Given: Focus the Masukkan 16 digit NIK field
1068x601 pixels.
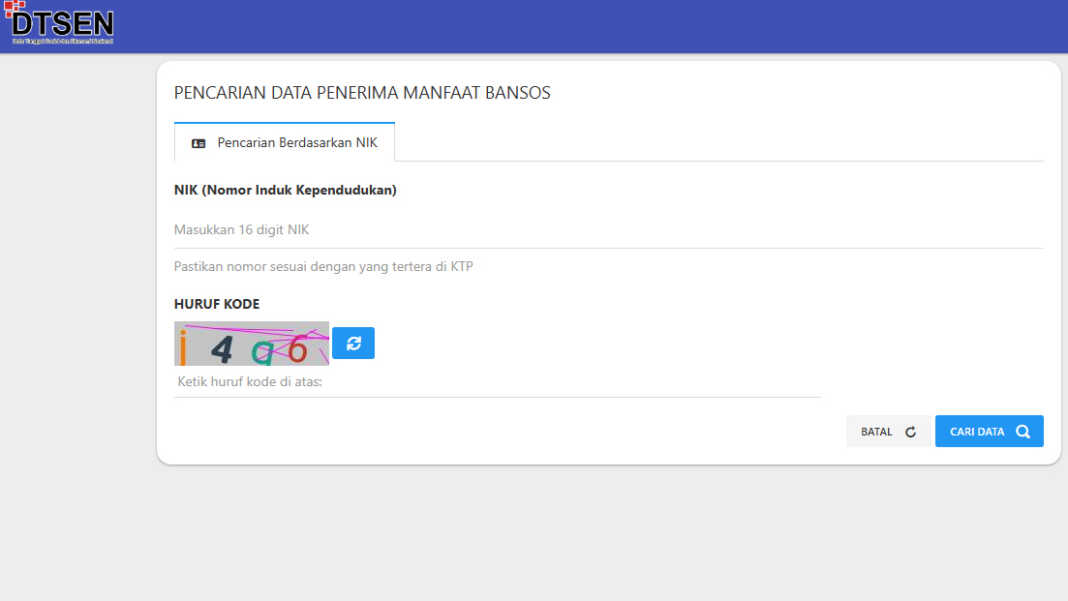Looking at the screenshot, I should pyautogui.click(x=608, y=230).
